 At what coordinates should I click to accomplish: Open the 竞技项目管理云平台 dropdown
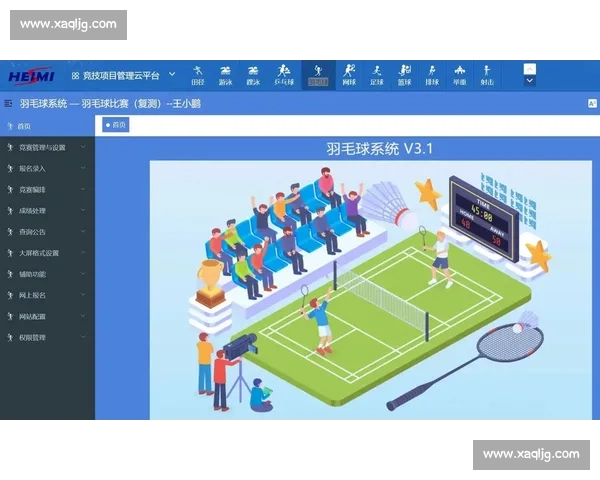point(122,75)
